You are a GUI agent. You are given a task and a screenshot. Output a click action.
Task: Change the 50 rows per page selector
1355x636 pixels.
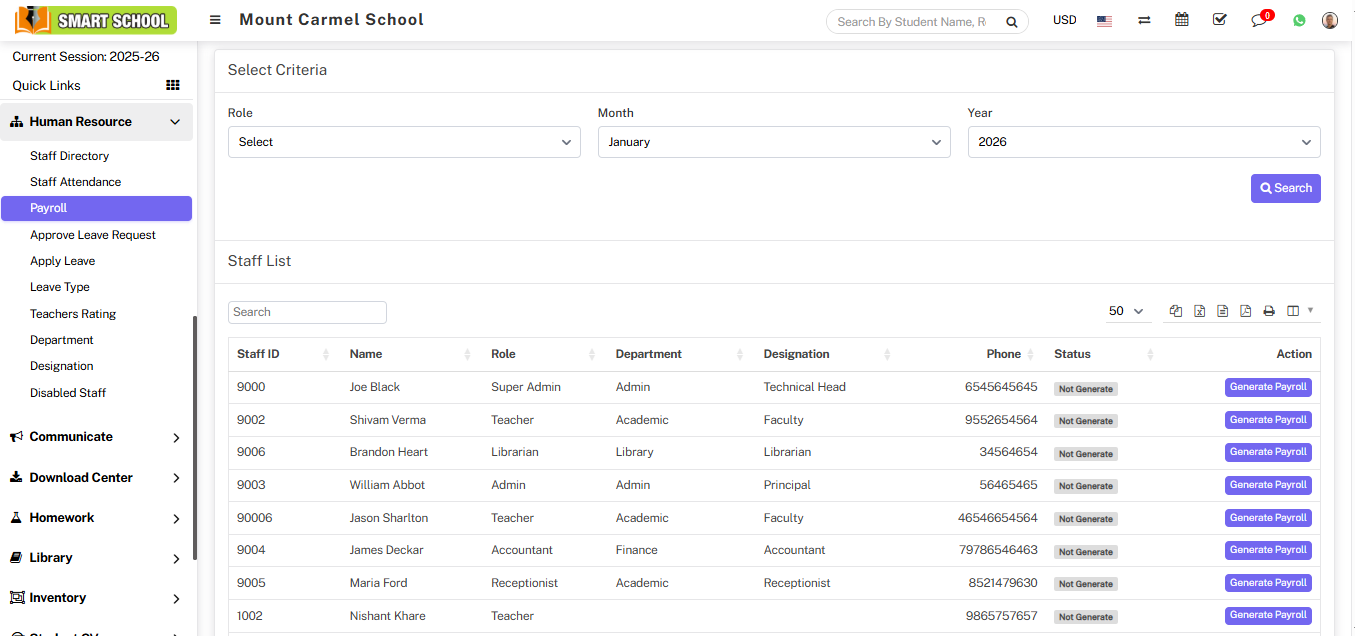(1126, 311)
